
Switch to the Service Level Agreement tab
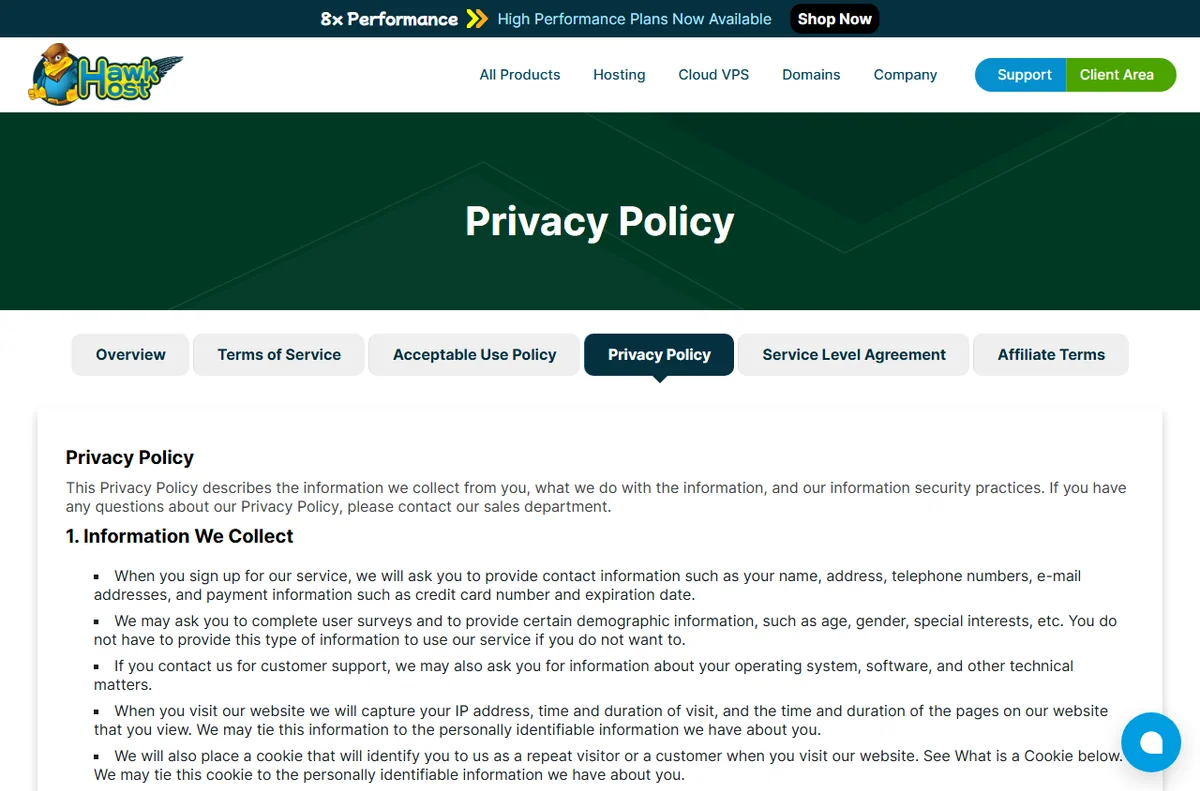point(854,355)
